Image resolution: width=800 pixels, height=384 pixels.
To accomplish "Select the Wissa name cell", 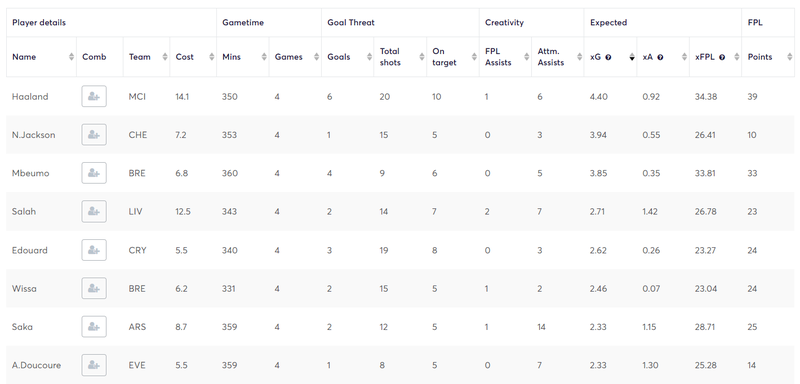I will pyautogui.click(x=24, y=288).
